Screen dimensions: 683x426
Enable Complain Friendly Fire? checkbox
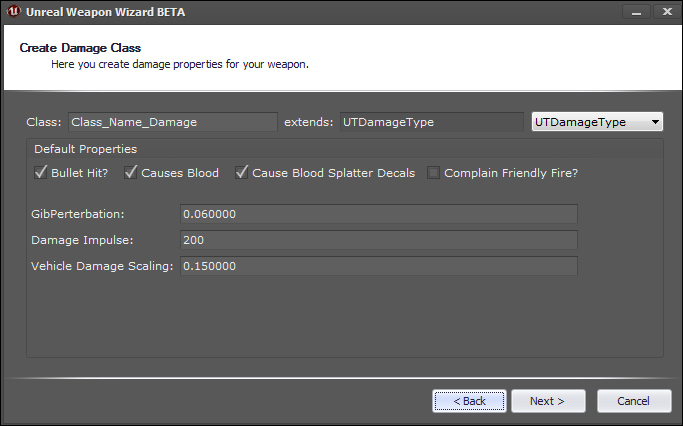coord(433,173)
